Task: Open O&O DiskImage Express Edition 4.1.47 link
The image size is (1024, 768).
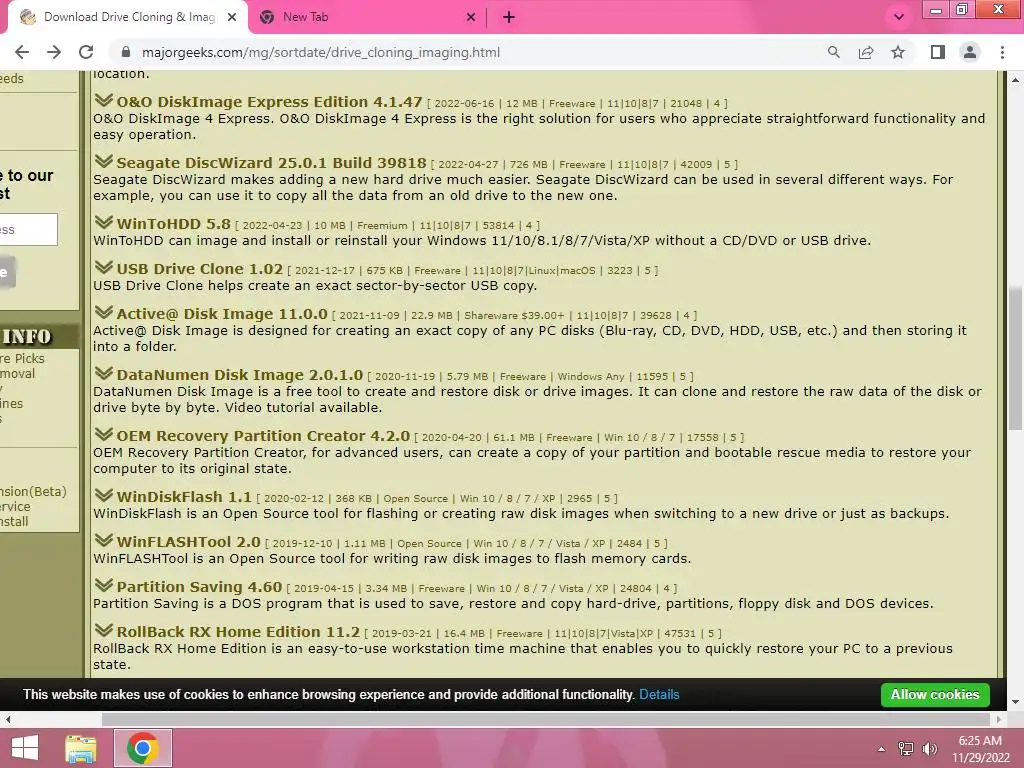Action: click(x=269, y=102)
